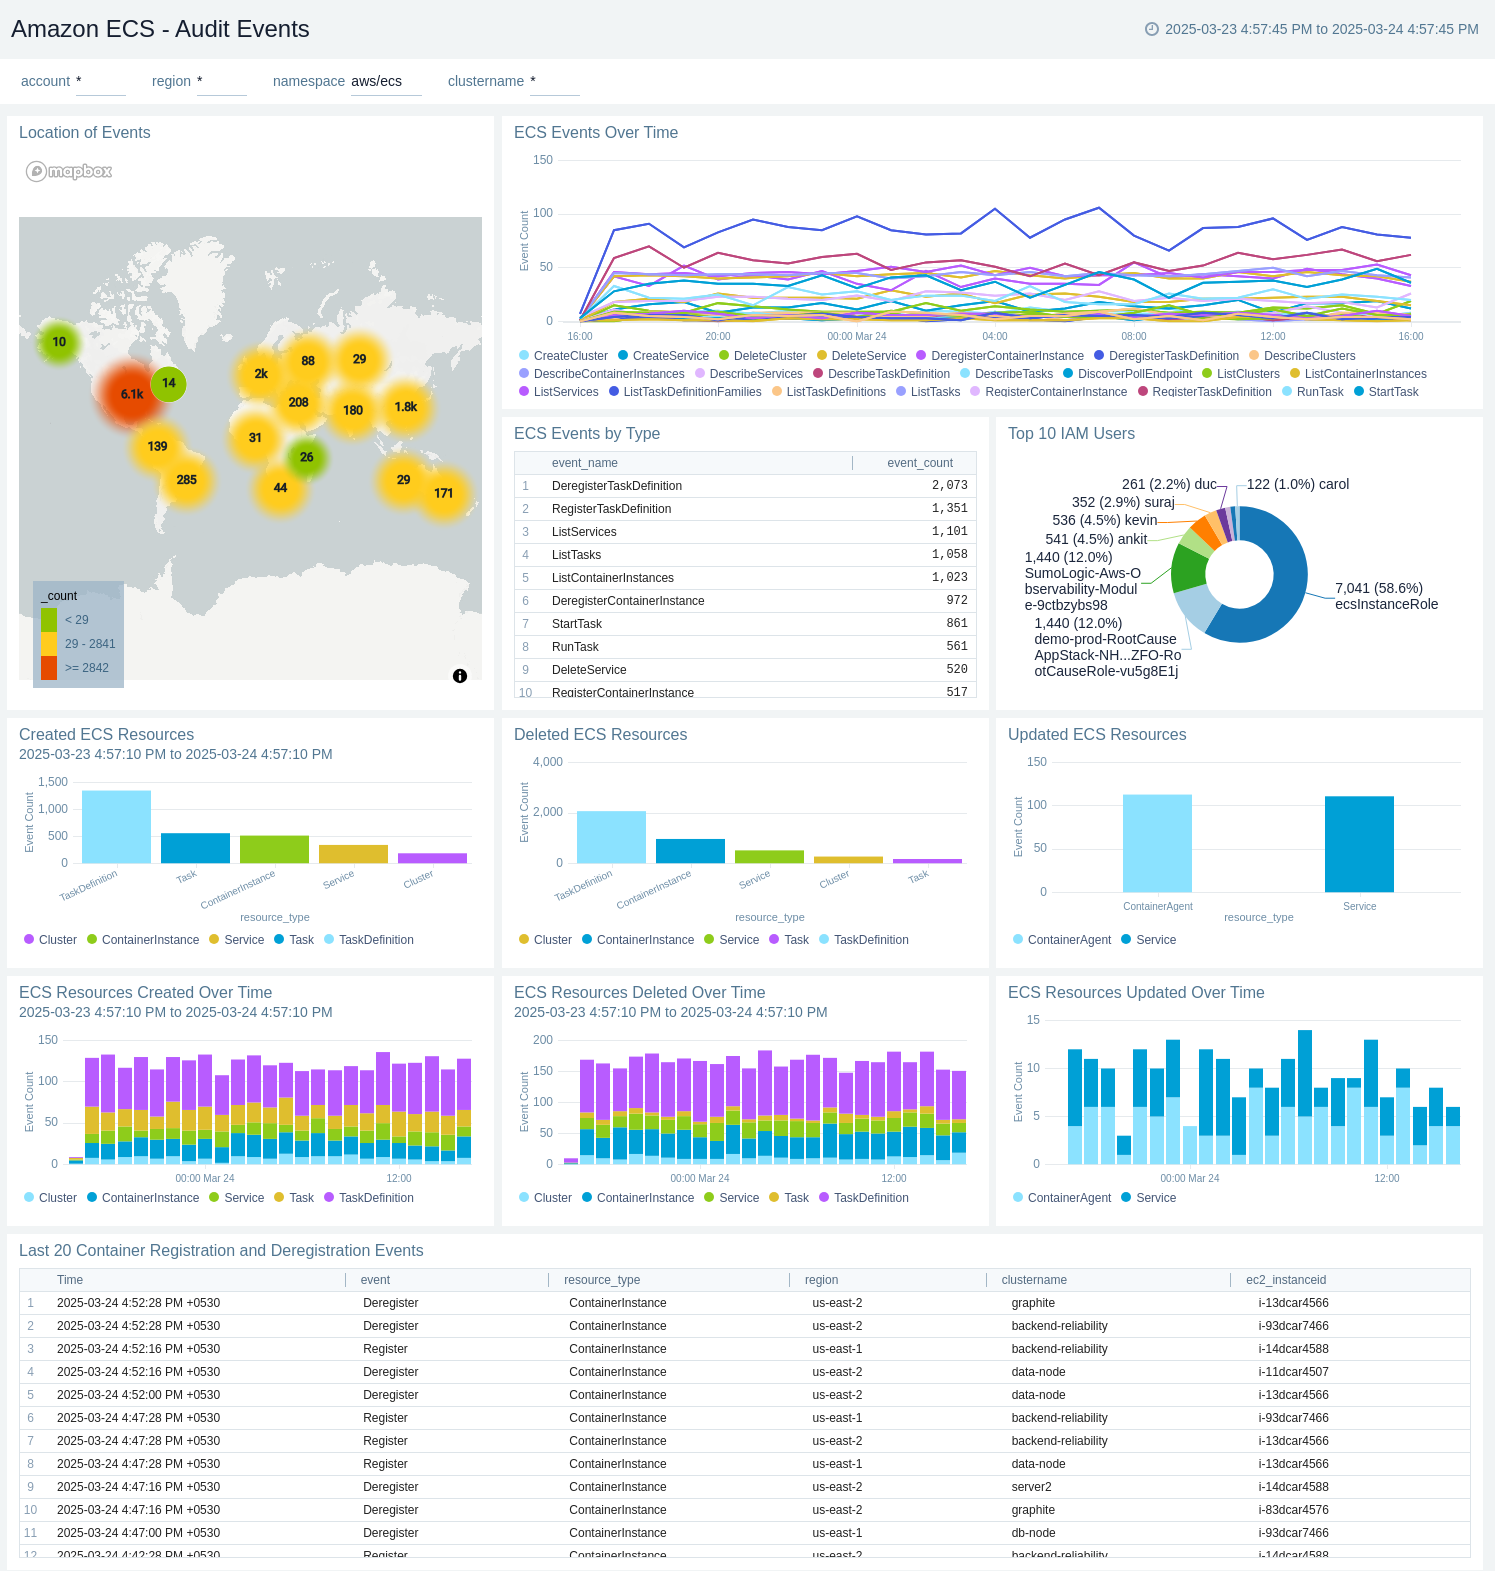Click the Service bar in Updated ECS Resources
The image size is (1495, 1571).
tap(1359, 844)
